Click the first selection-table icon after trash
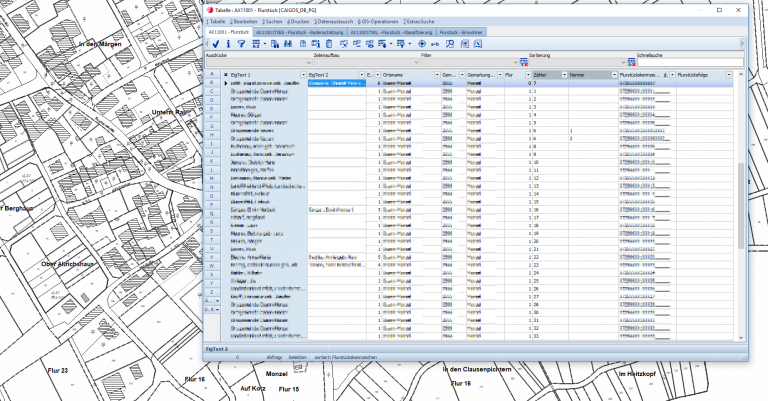 344,44
